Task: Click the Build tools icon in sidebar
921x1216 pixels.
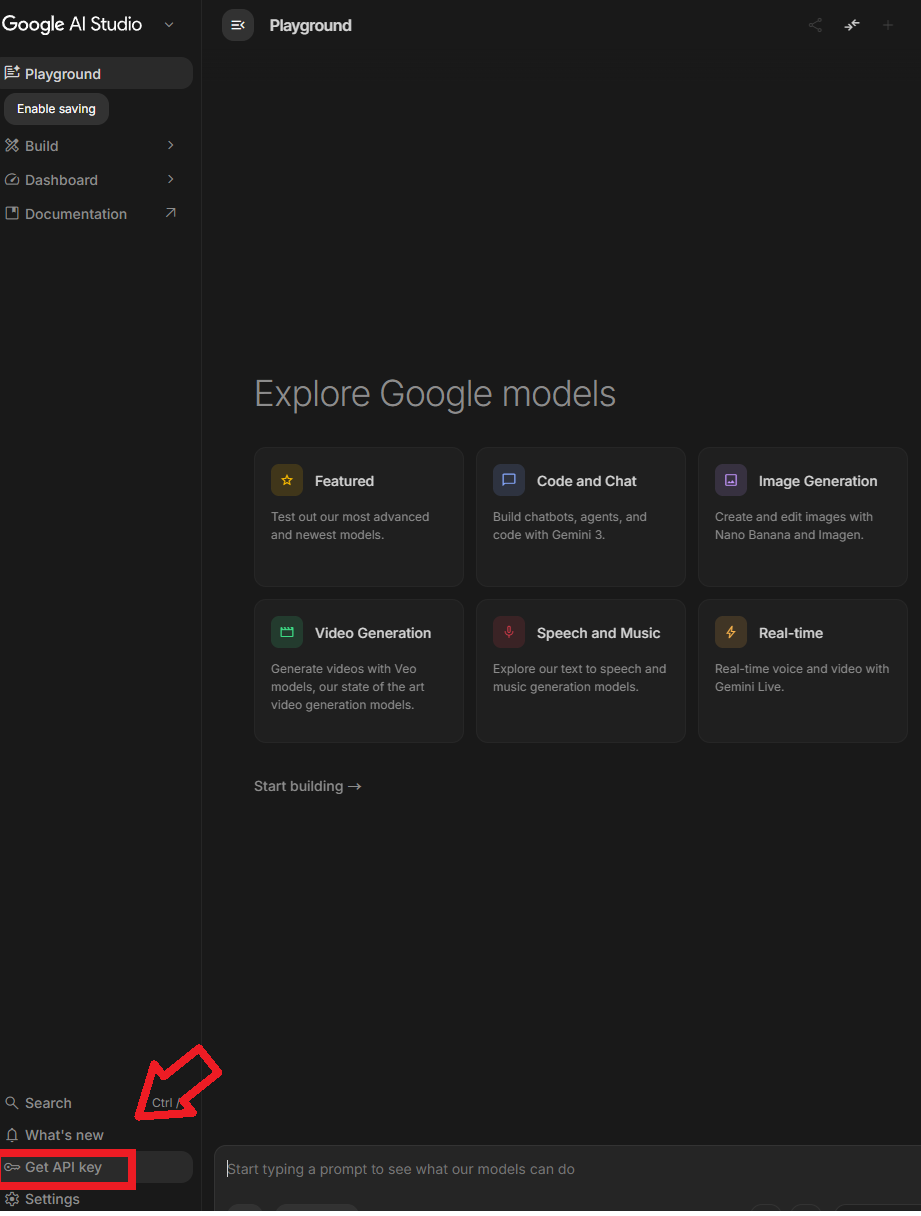Action: pos(12,145)
